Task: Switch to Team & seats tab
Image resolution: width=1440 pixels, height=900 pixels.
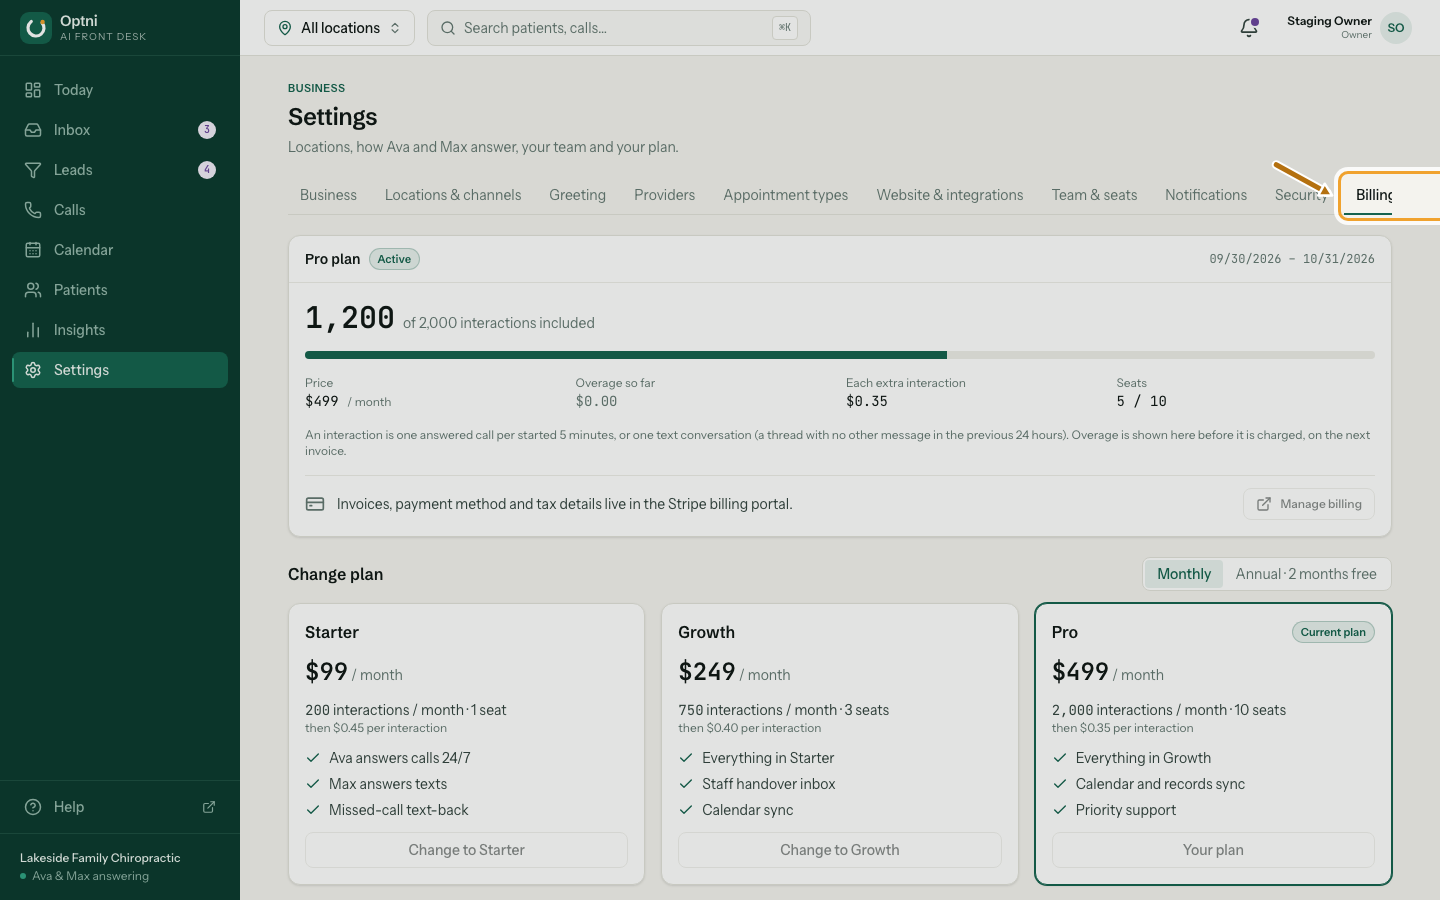Action: coord(1094,195)
